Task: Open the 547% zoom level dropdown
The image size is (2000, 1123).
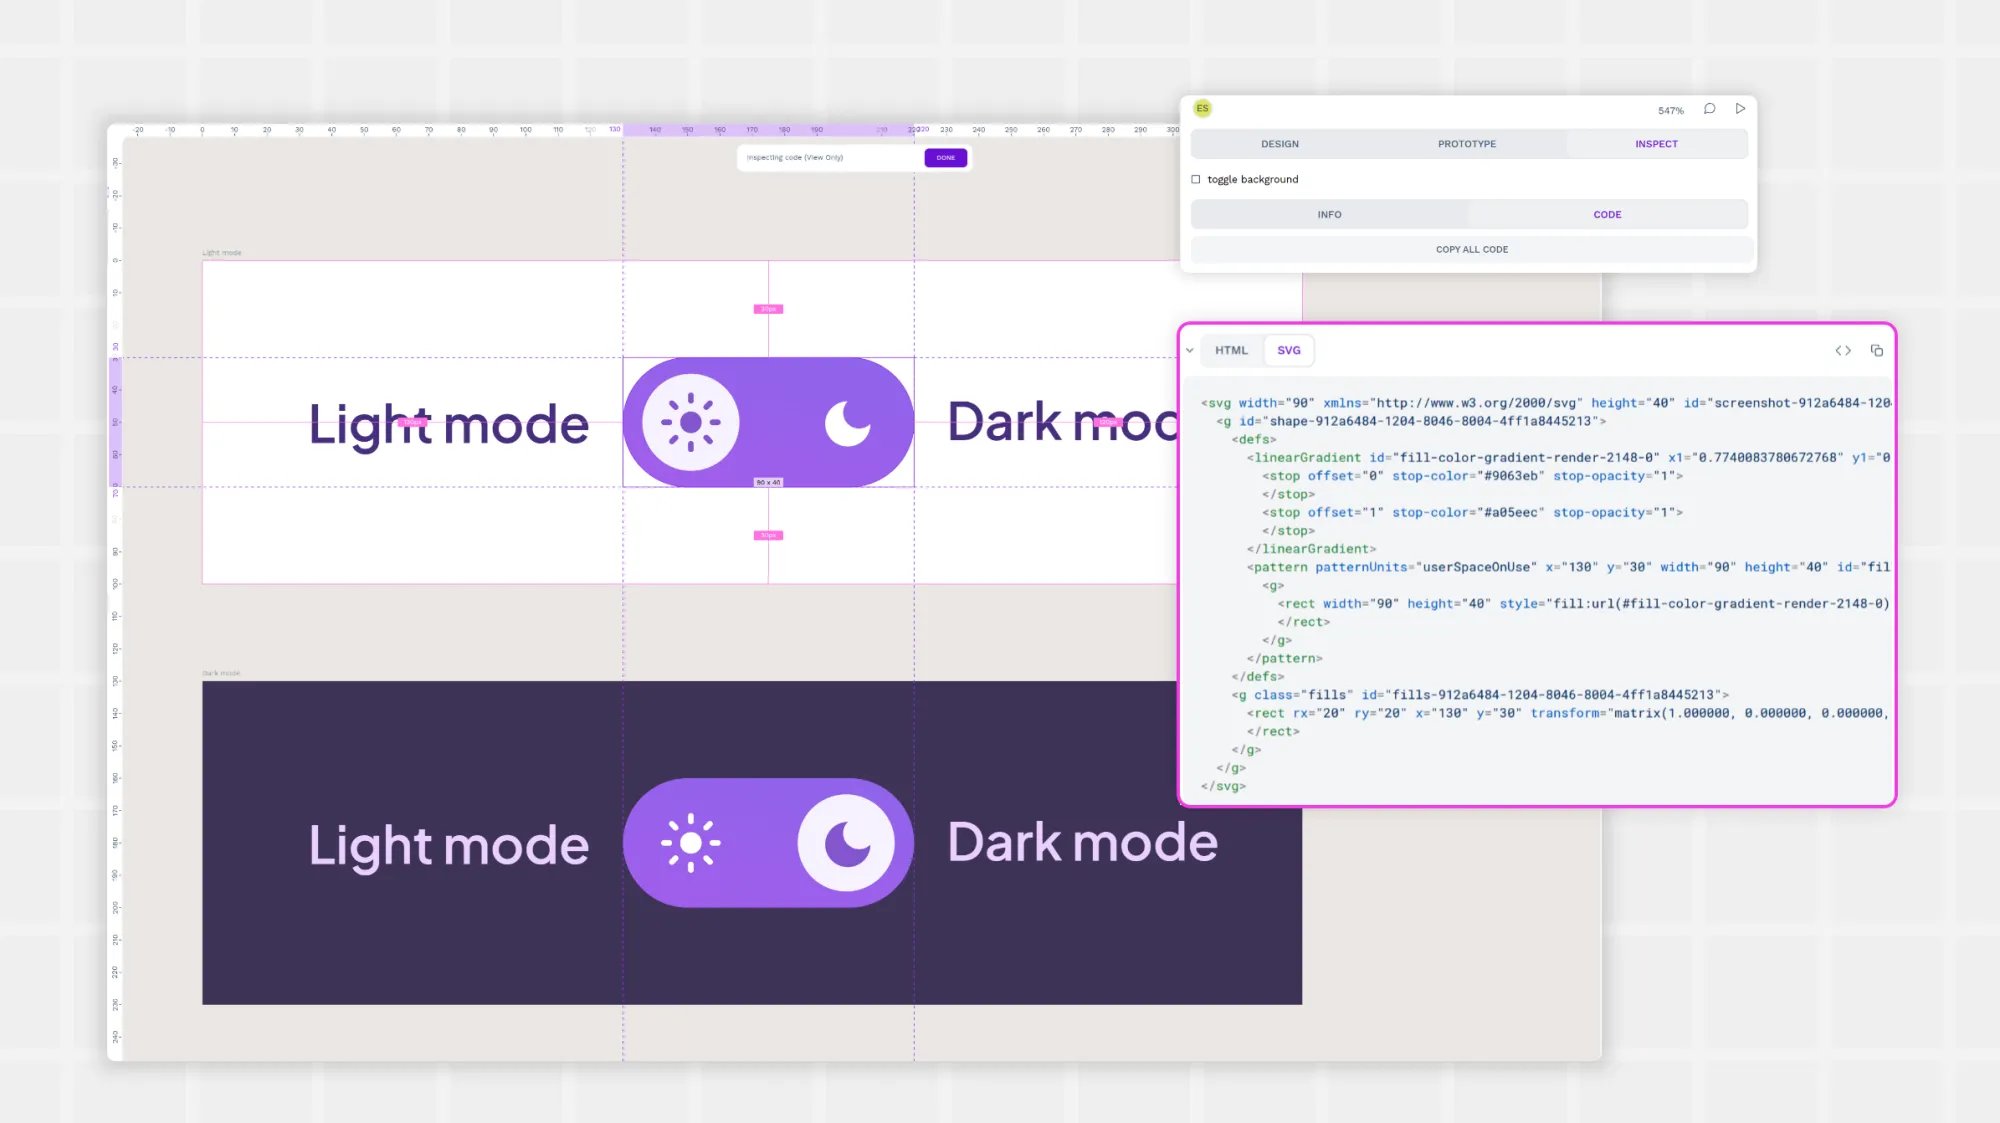Action: 1670,110
